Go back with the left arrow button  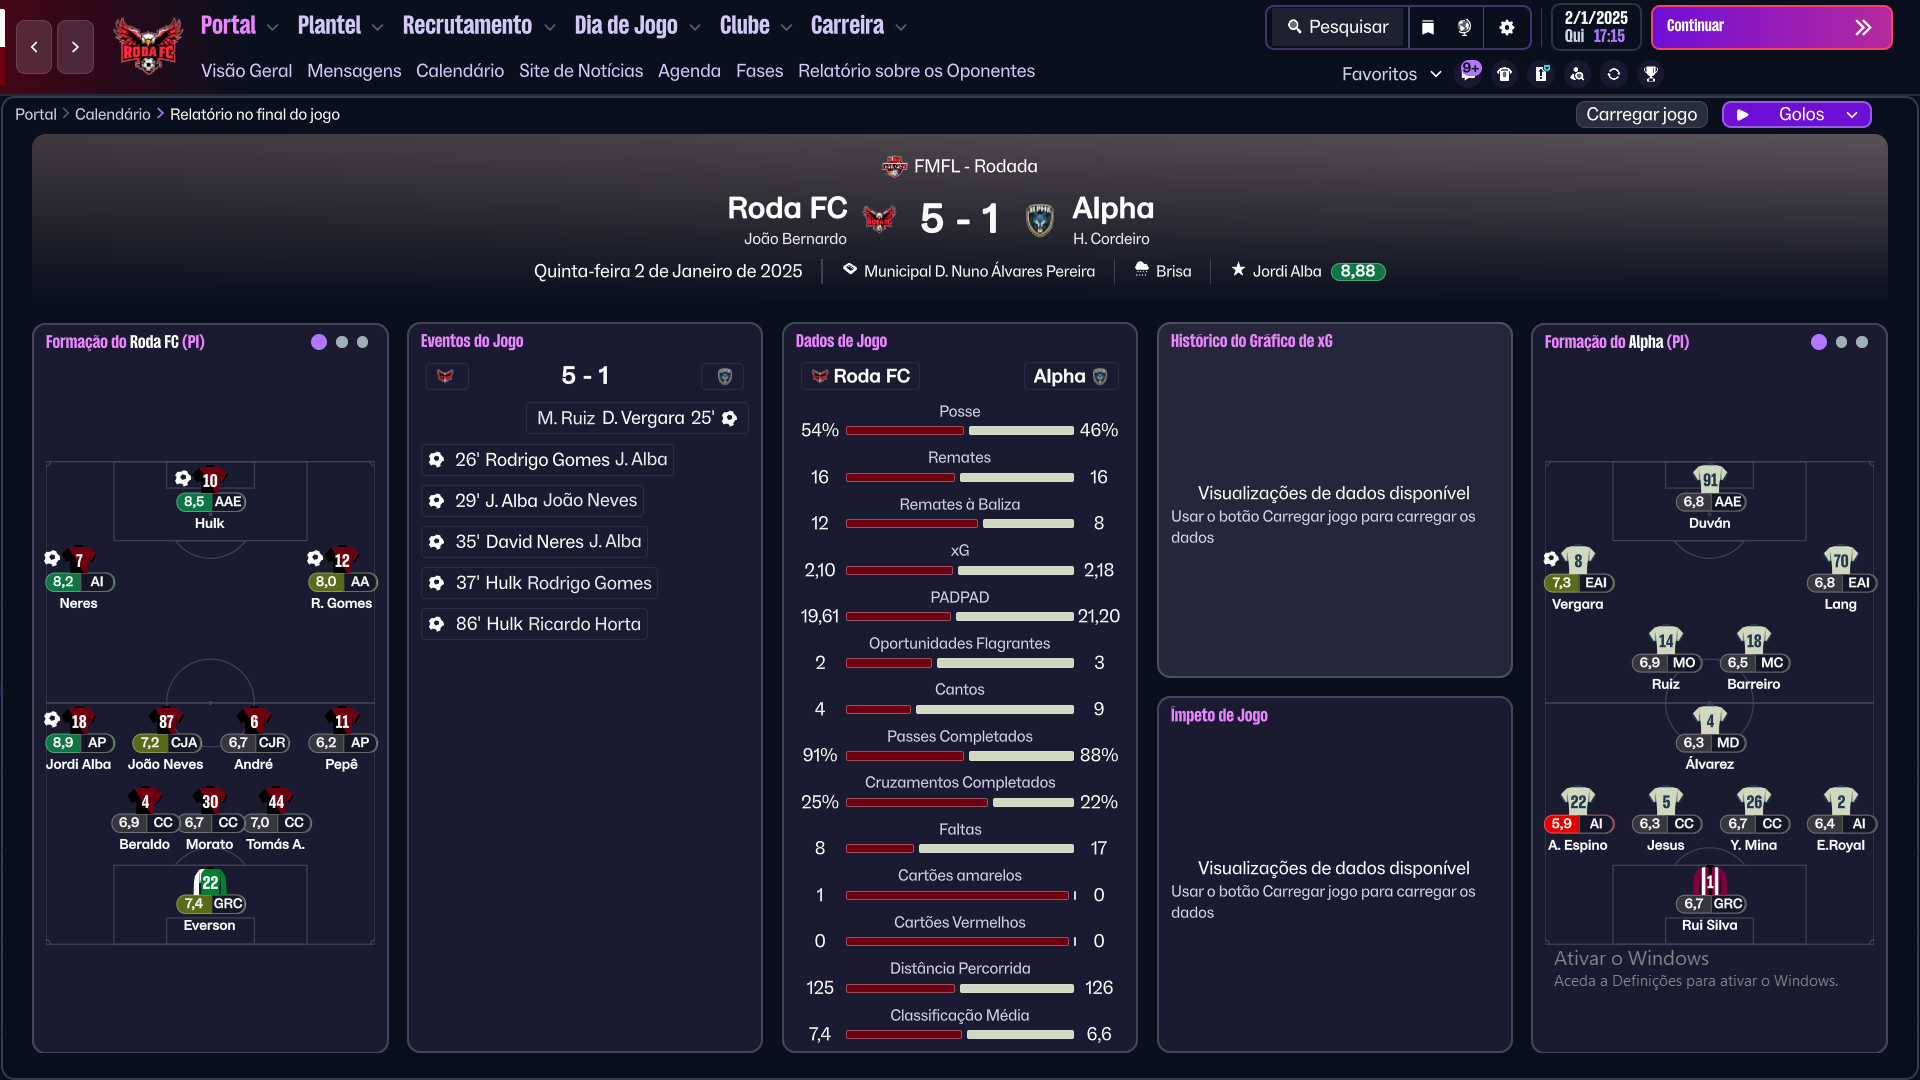pos(34,47)
